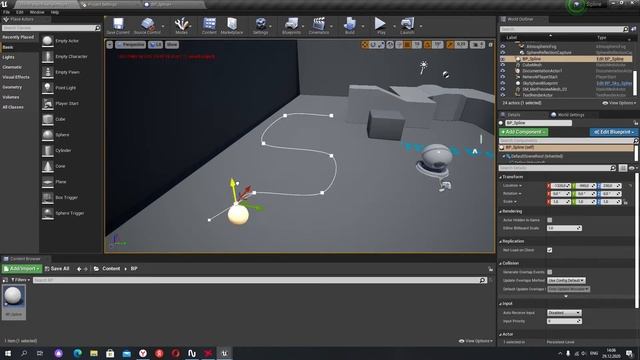Toggle Actor Hidden In Game checkbox
The height and width of the screenshot is (360, 640).
(550, 220)
